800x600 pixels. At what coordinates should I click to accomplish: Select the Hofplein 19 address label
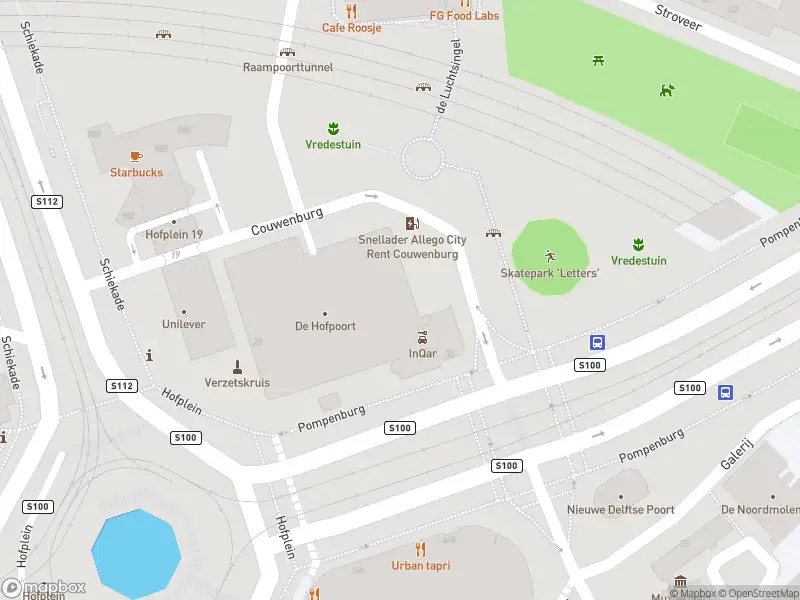174,235
